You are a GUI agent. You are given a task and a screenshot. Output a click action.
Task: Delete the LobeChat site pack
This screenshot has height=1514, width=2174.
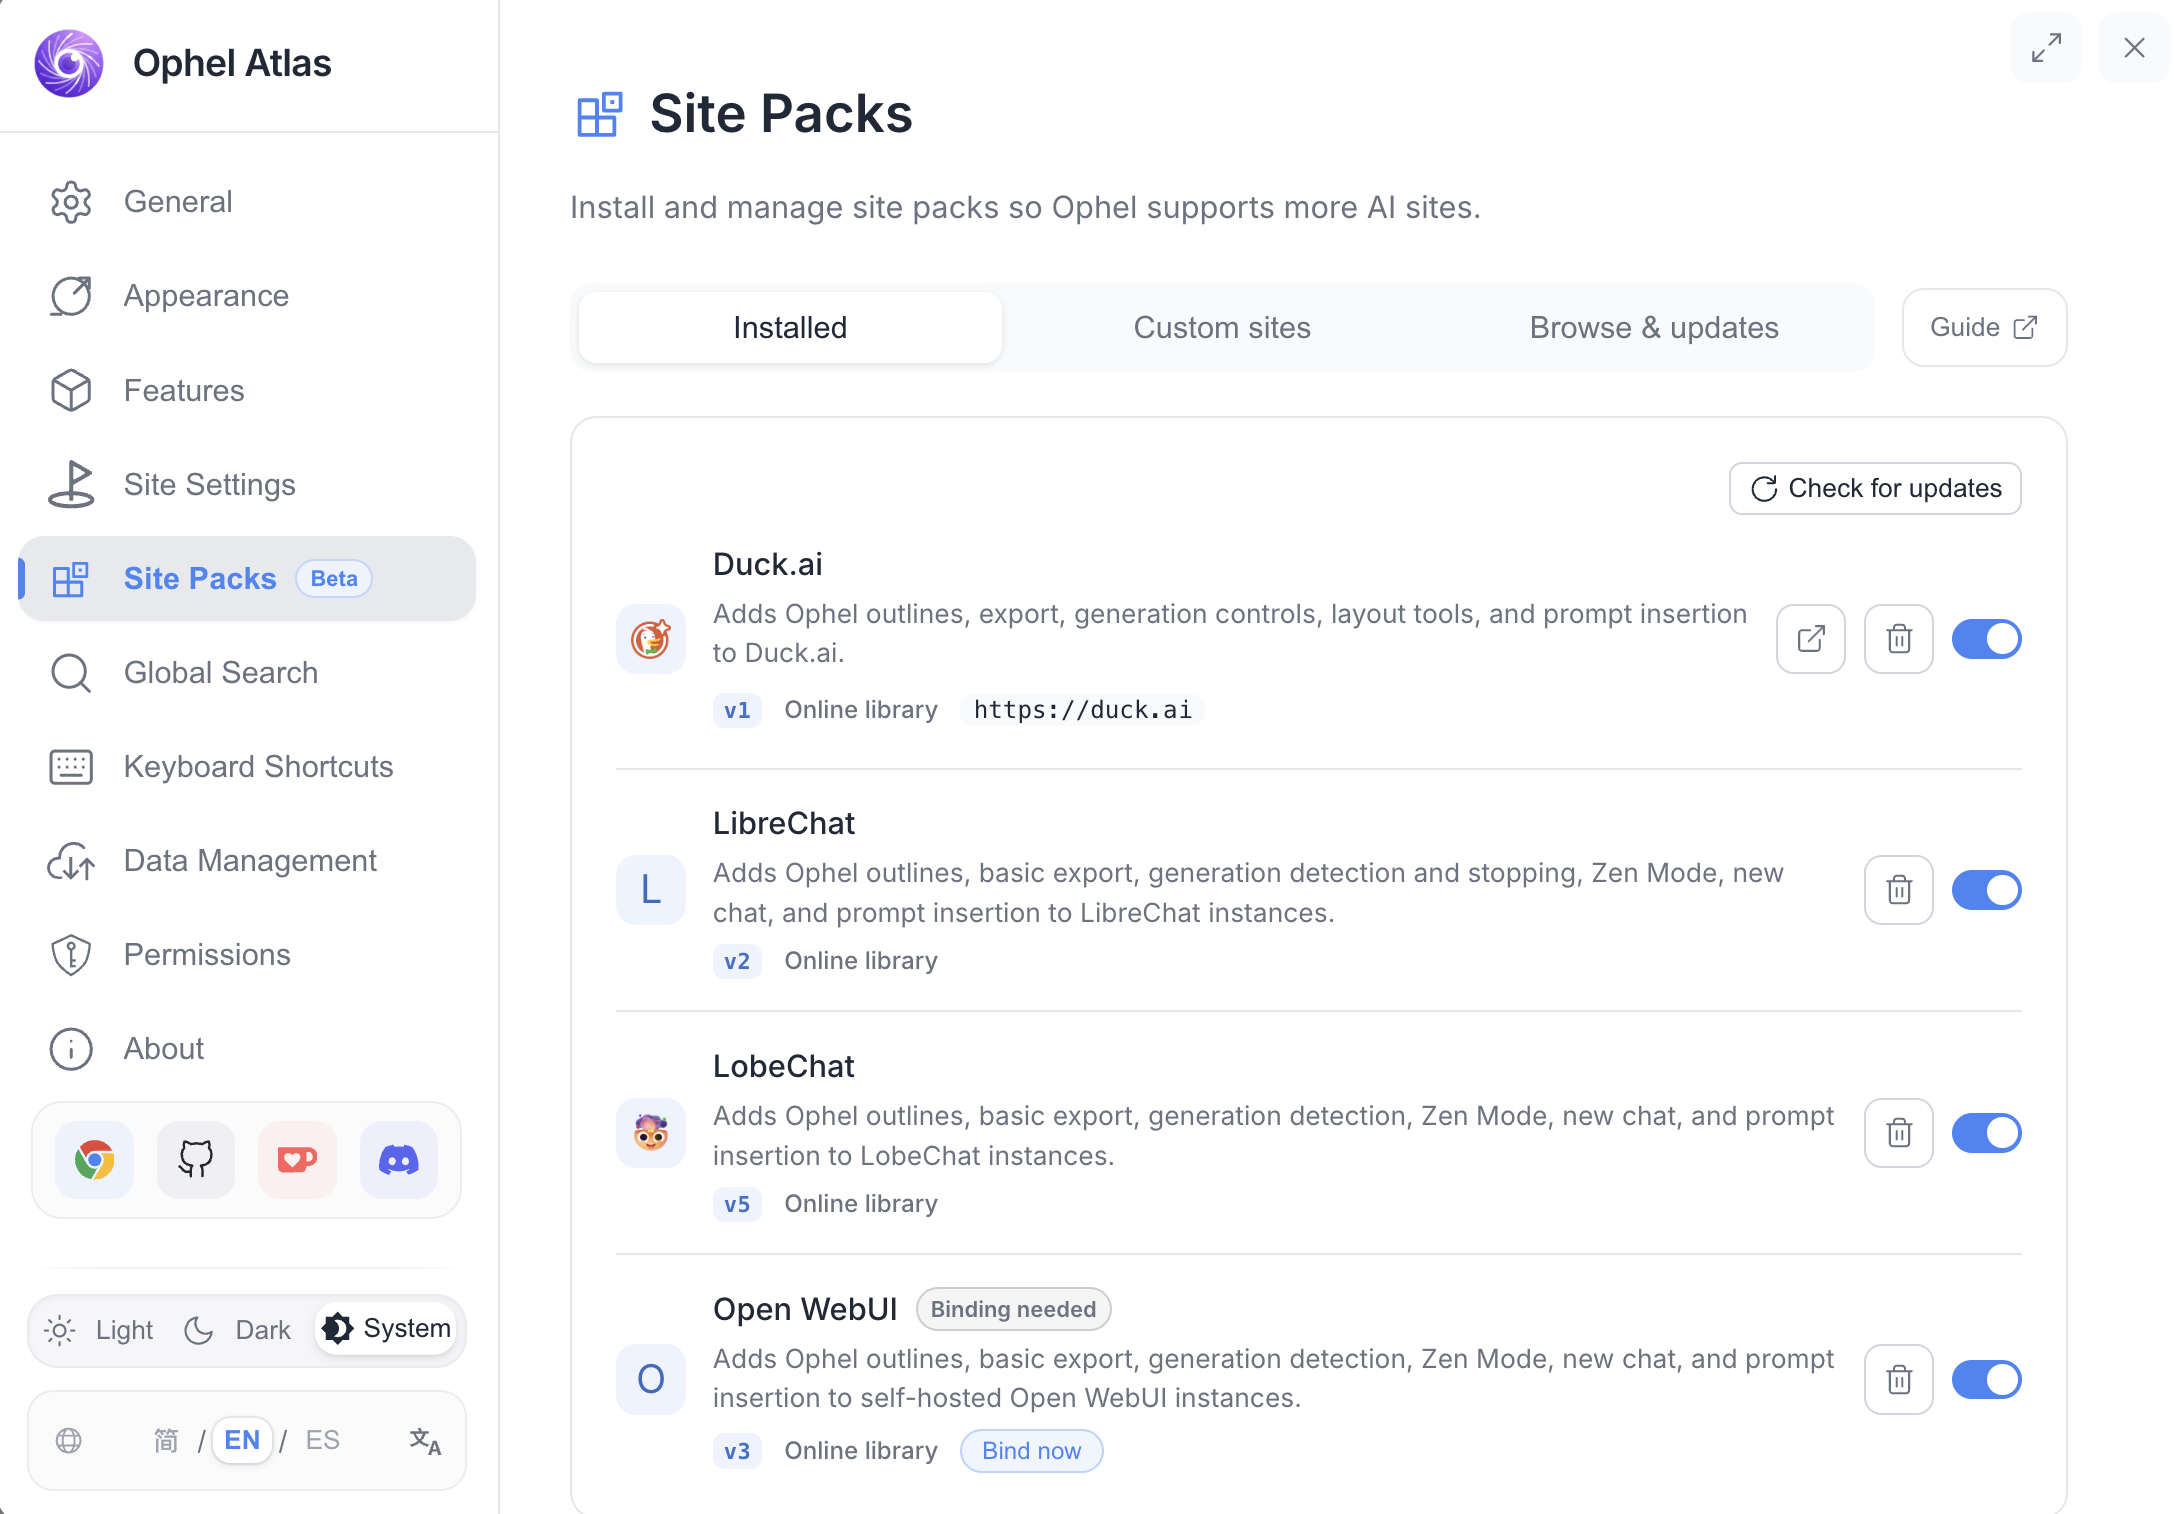click(1899, 1133)
